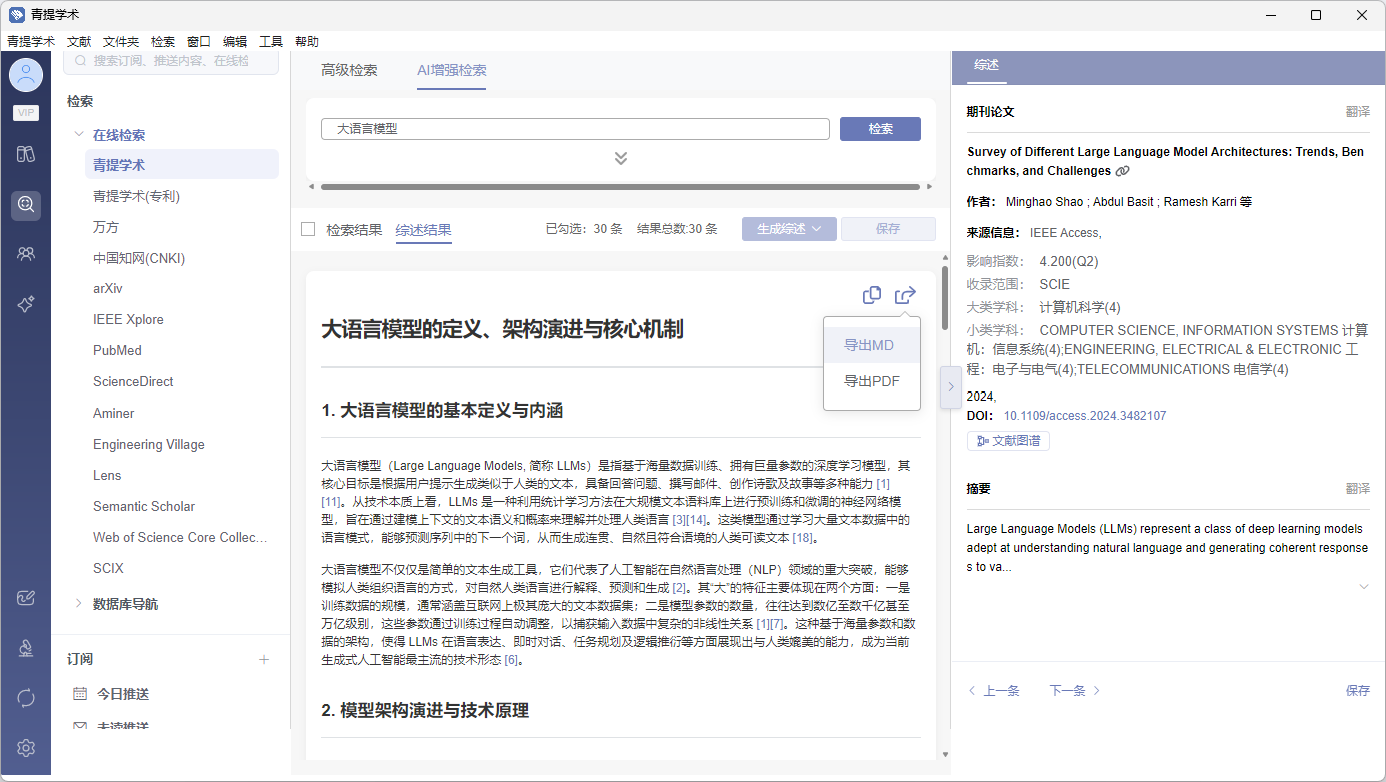
Task: Open the 检索 menu in the menu bar
Action: click(x=163, y=42)
